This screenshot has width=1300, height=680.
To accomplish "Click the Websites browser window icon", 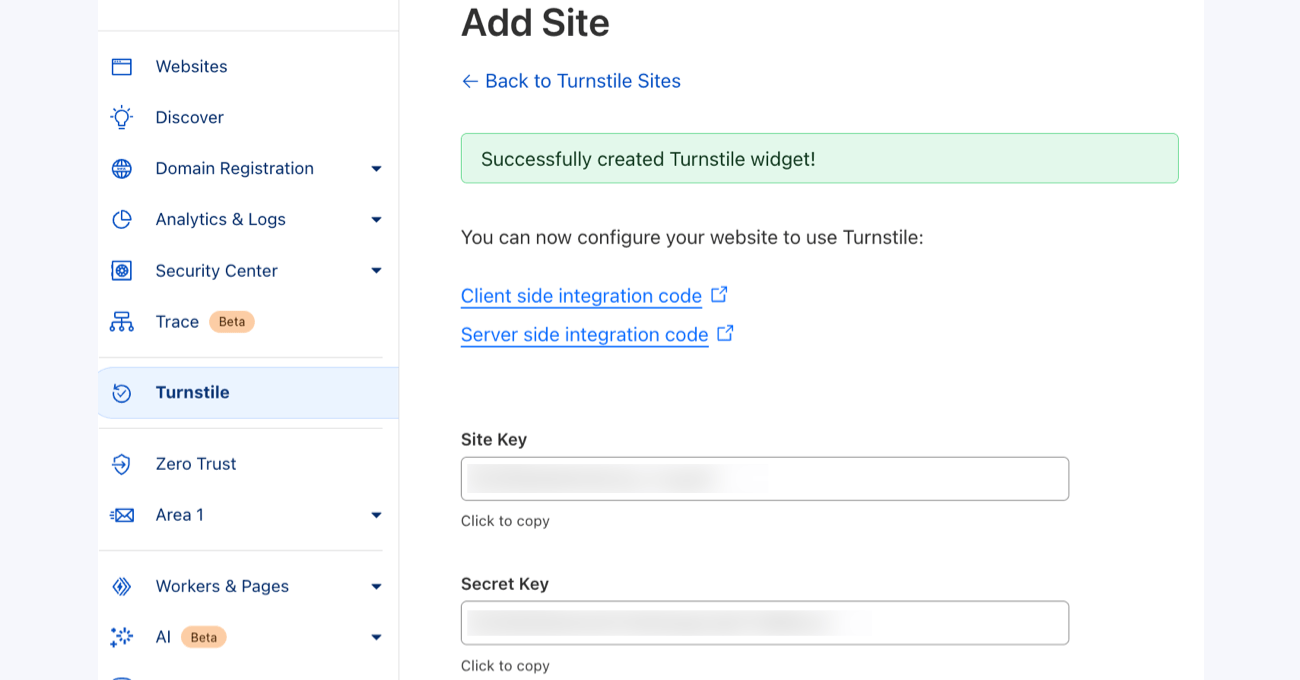I will (122, 67).
